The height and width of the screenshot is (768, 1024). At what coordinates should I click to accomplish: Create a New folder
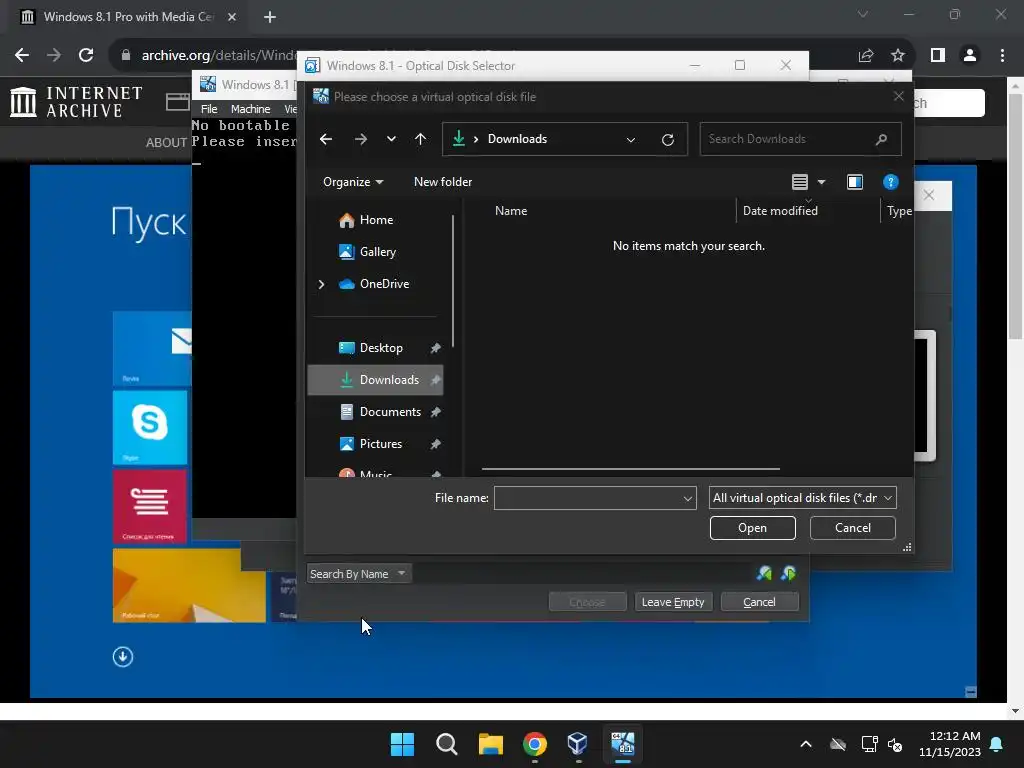click(x=443, y=182)
